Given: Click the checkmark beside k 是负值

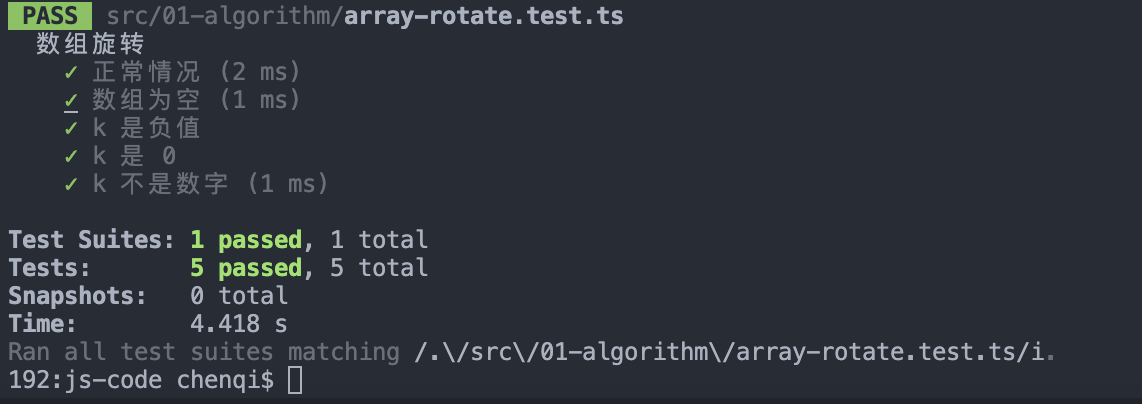Looking at the screenshot, I should (x=71, y=128).
